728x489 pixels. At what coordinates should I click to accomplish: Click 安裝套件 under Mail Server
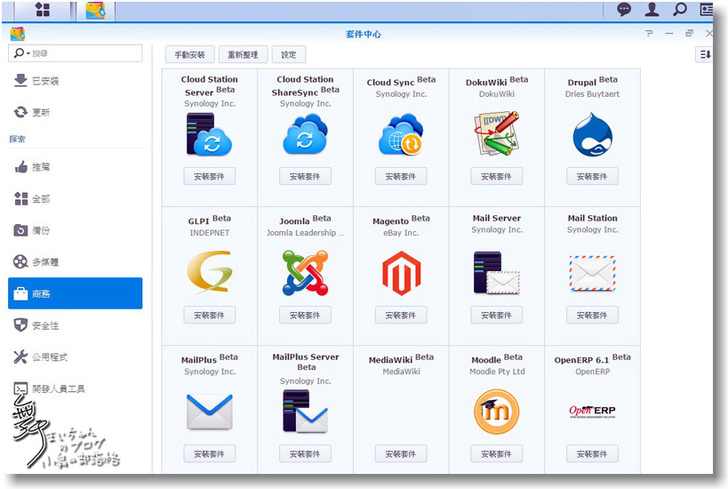pyautogui.click(x=497, y=315)
